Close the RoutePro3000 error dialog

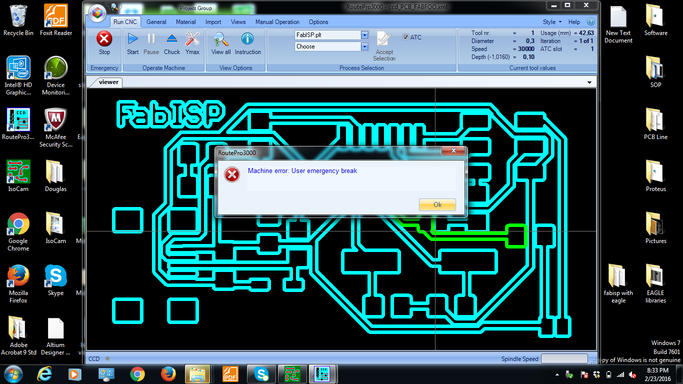pyautogui.click(x=453, y=151)
